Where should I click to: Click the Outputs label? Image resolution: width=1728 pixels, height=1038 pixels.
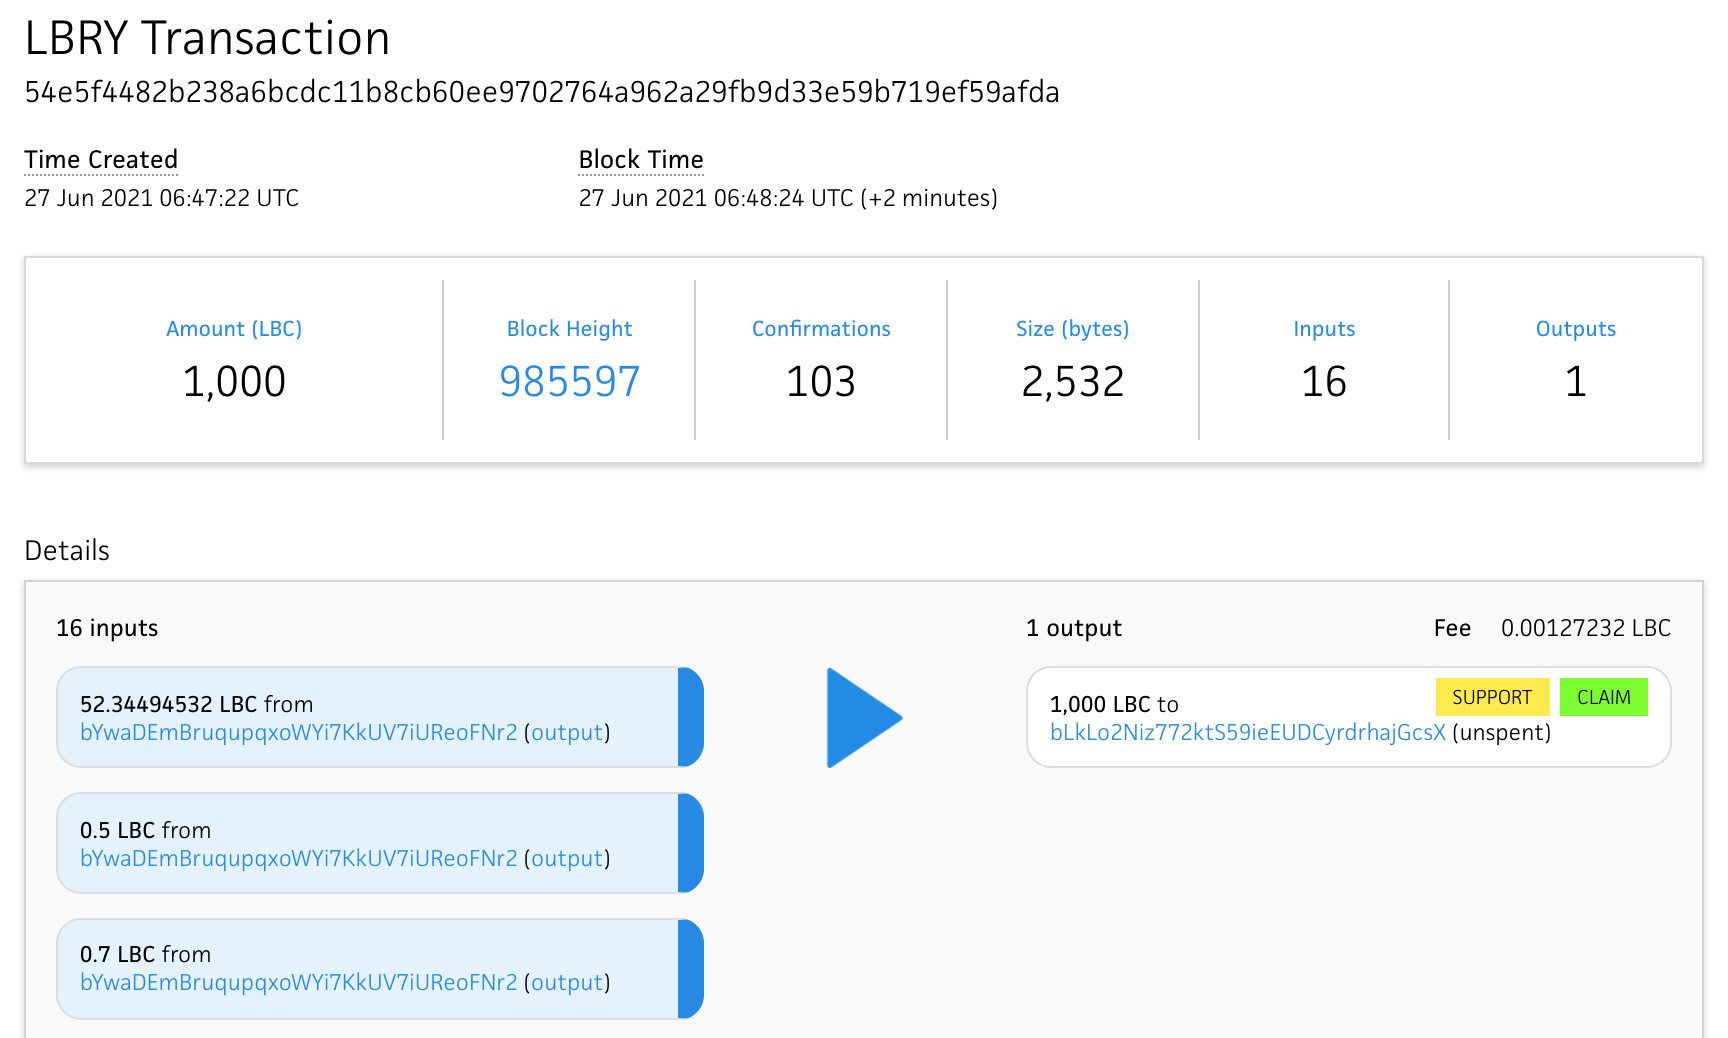[1576, 328]
